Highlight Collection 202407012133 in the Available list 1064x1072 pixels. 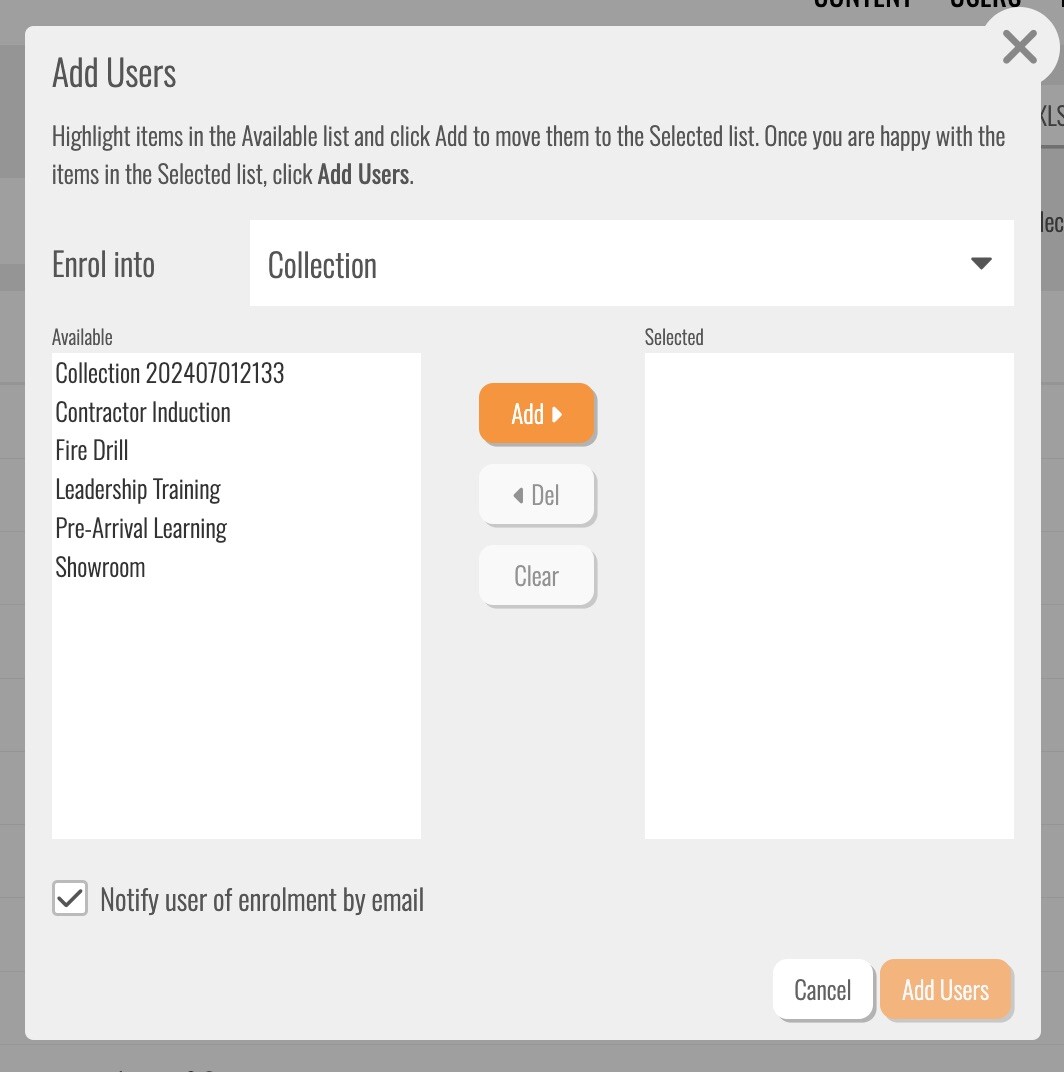point(170,374)
